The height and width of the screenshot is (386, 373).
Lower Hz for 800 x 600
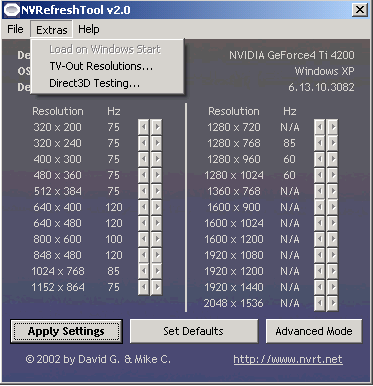pyautogui.click(x=144, y=239)
